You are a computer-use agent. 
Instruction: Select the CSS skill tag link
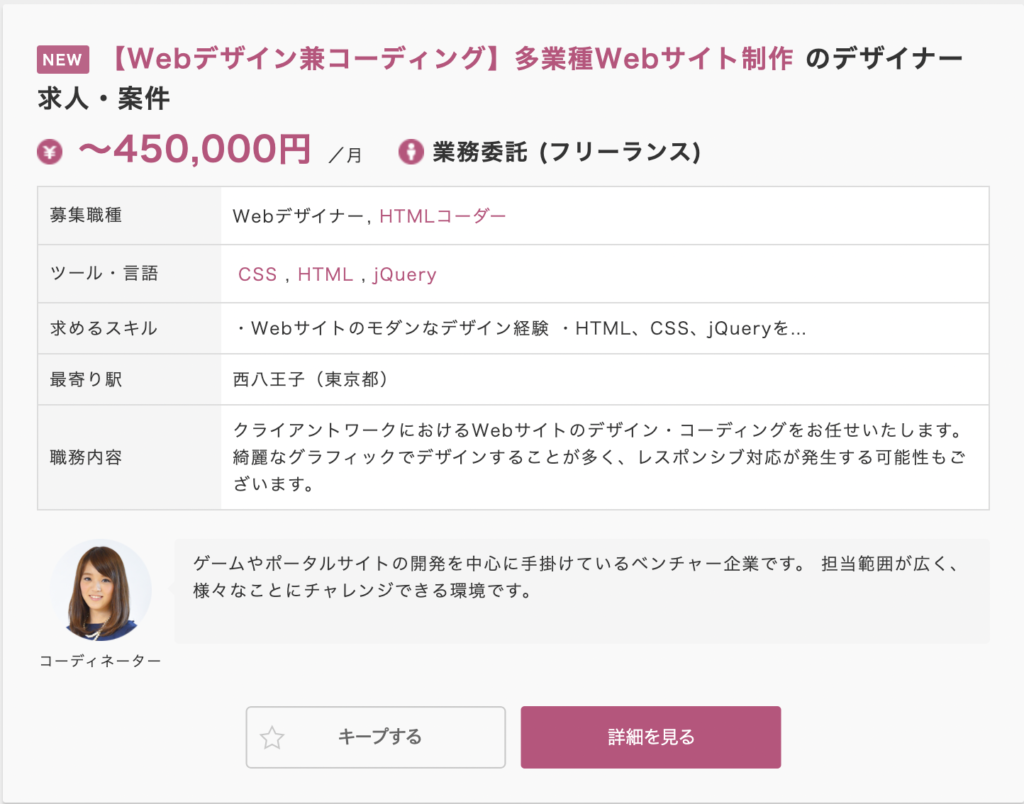coord(257,275)
